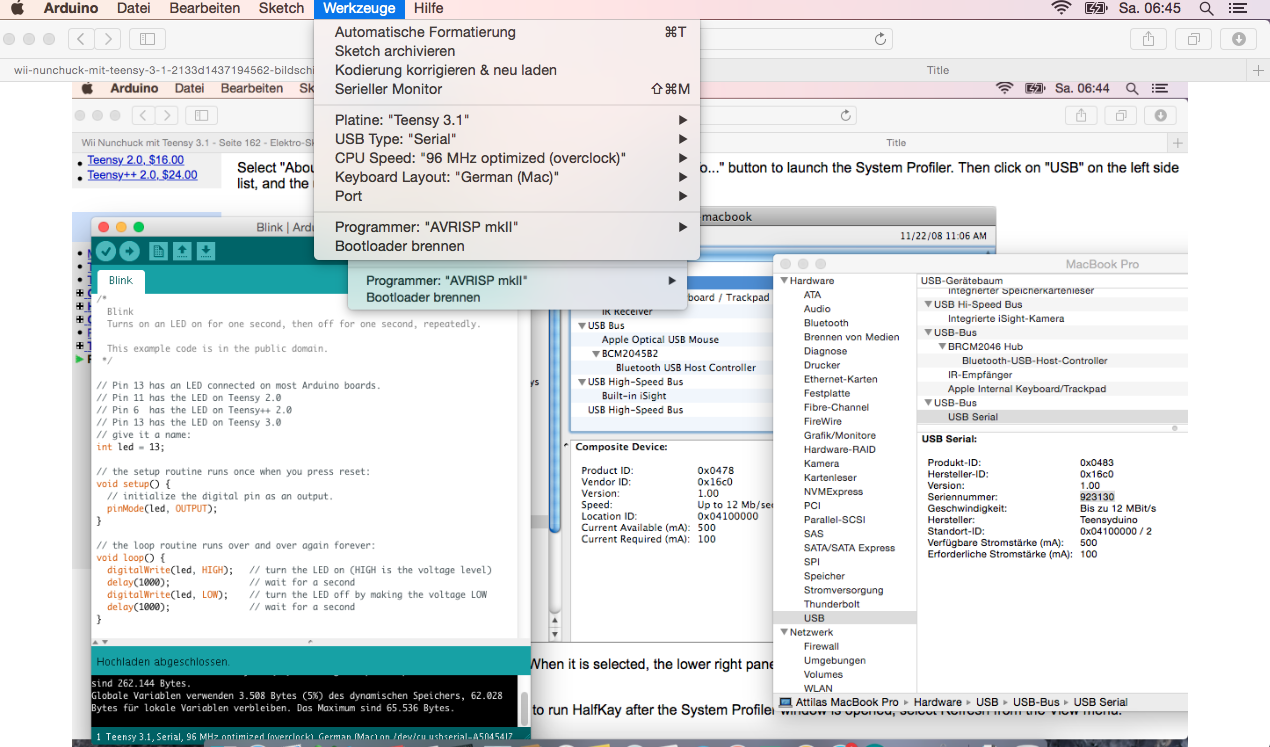Collapse Hardware section in MacBook Pro sidebar
This screenshot has width=1270, height=747.
click(x=782, y=281)
